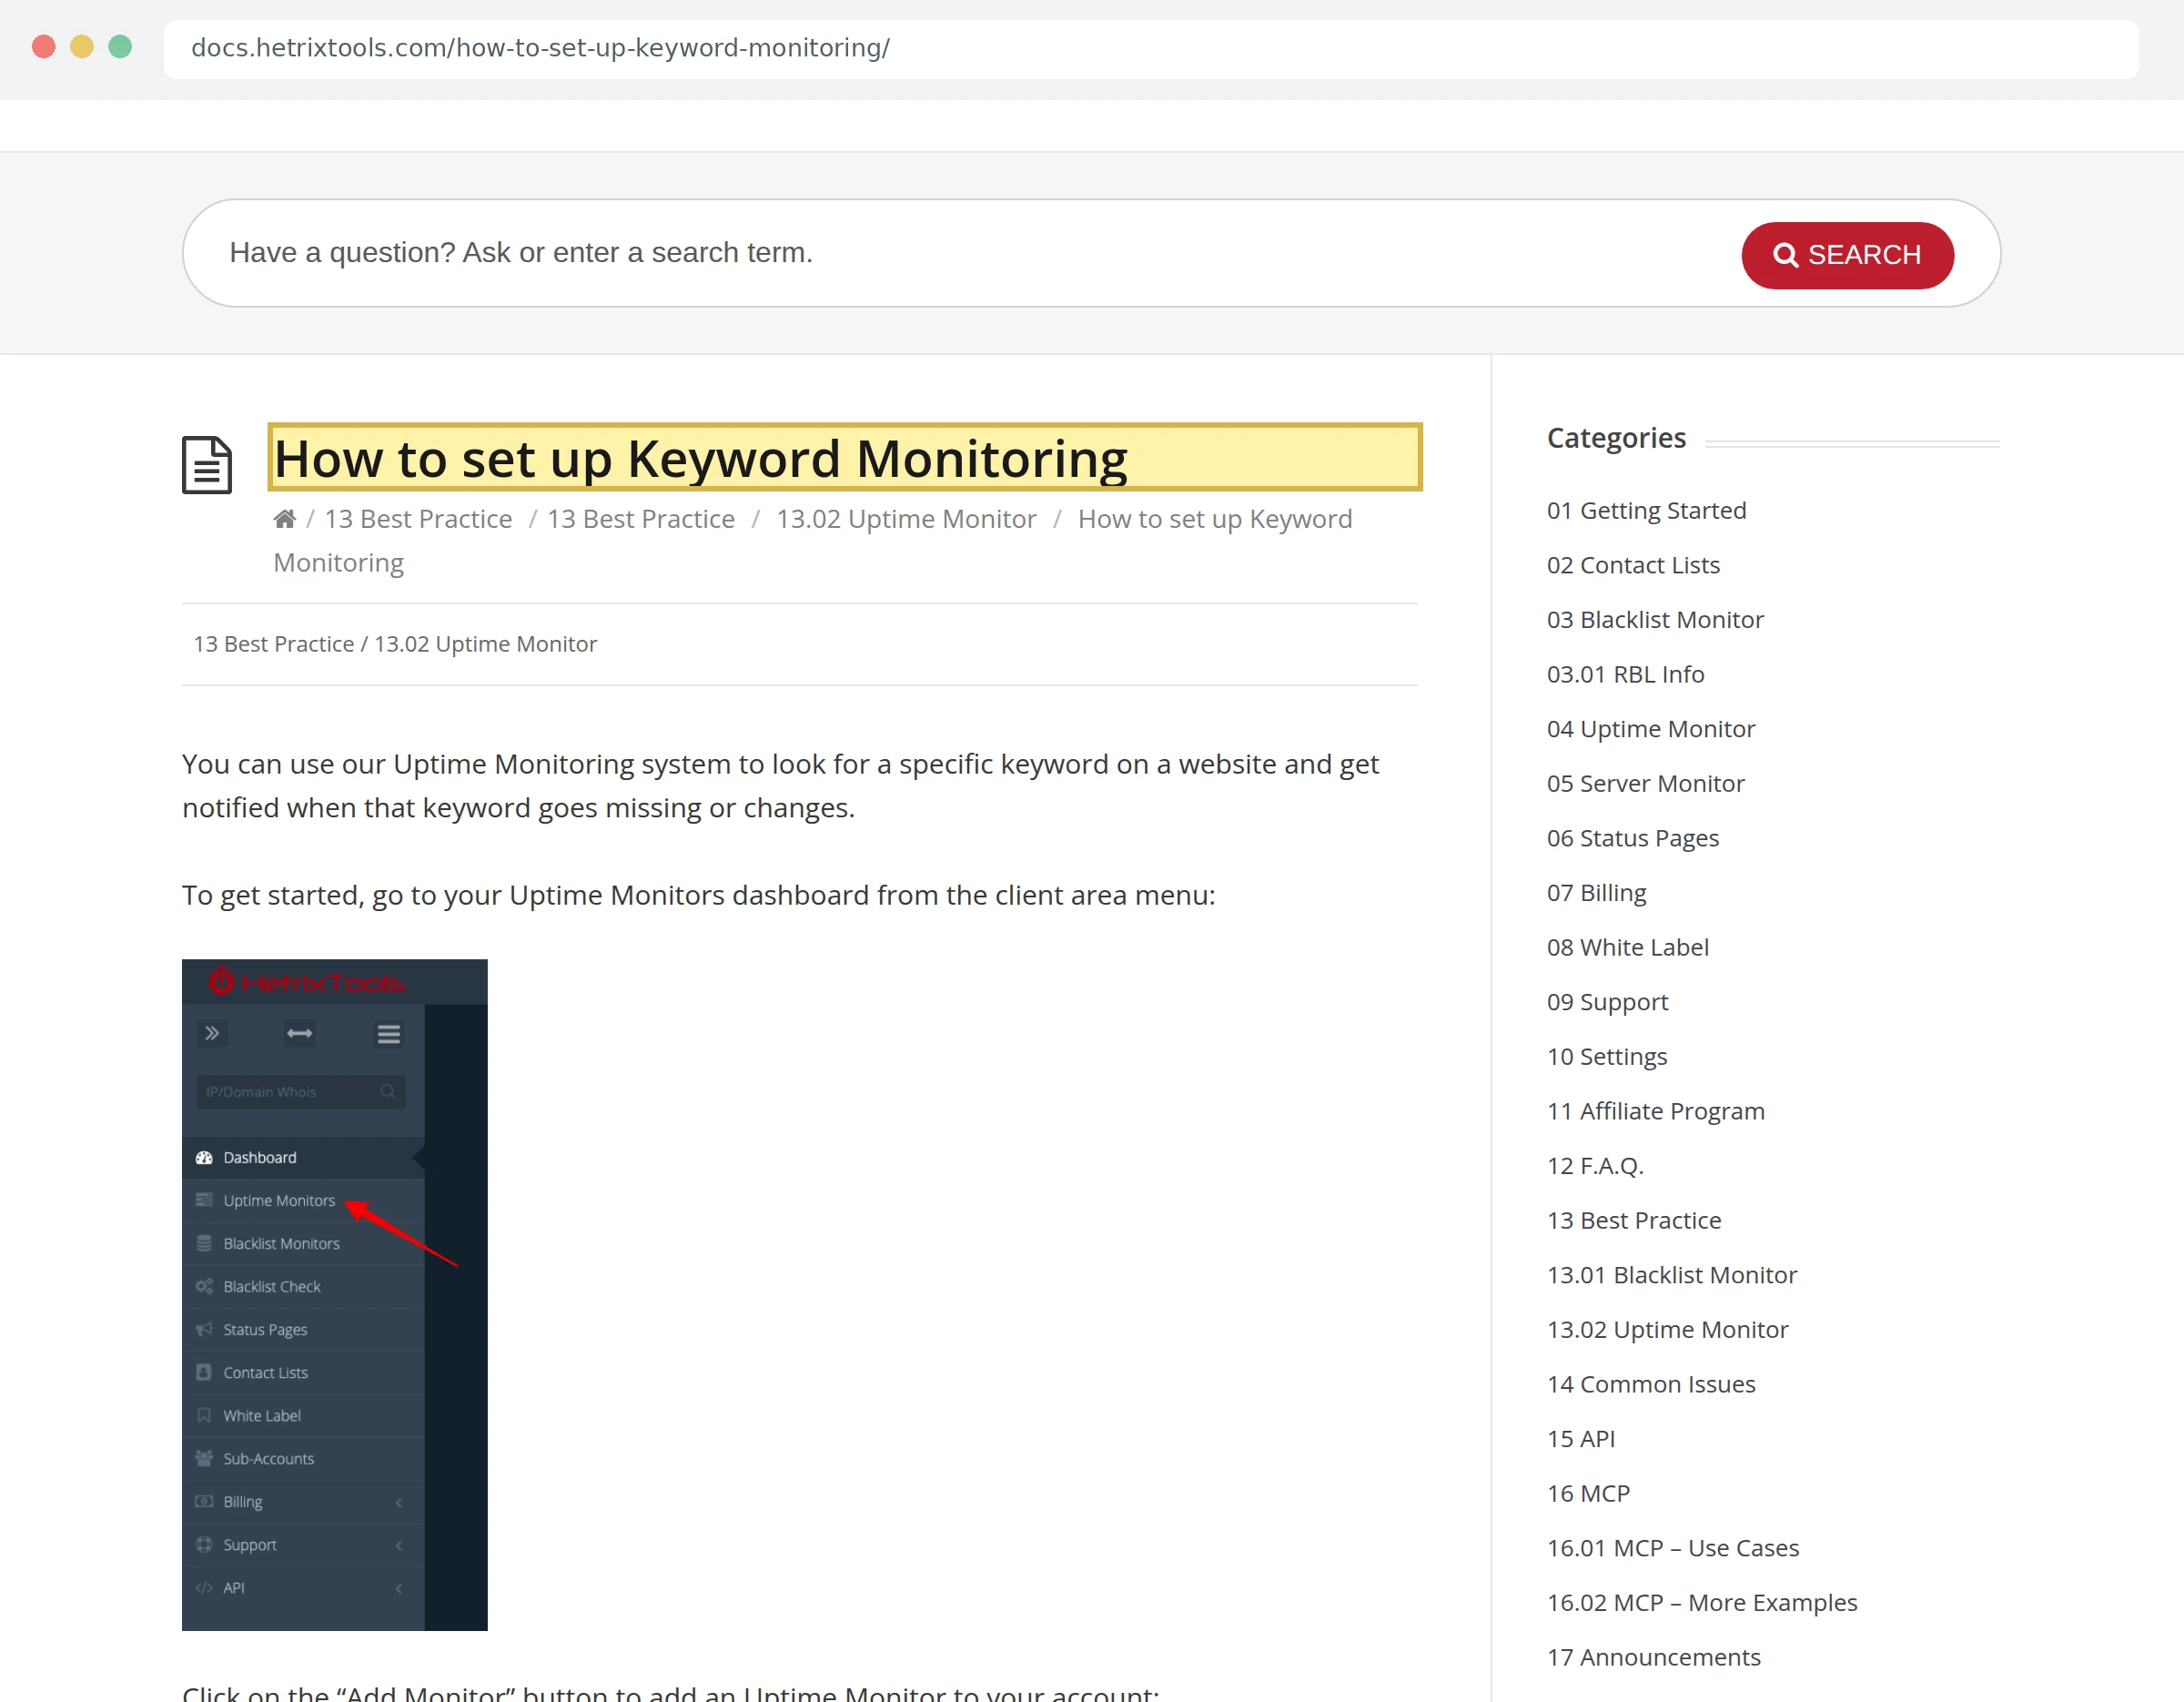
Task: Select the 'How to set up Keyword Monitoring' heading
Action: click(845, 458)
